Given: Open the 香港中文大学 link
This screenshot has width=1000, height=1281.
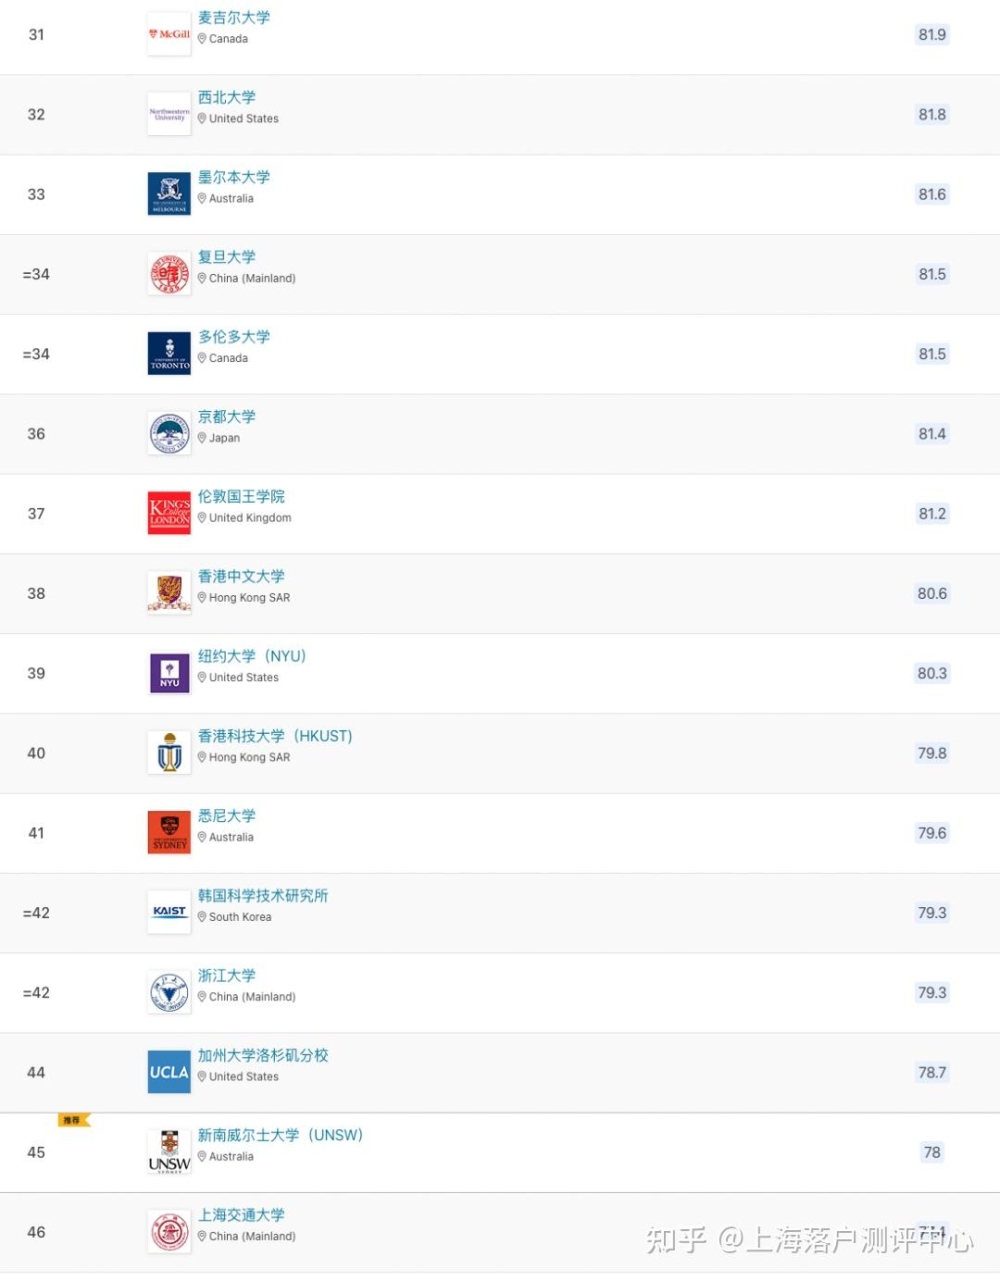Looking at the screenshot, I should click(241, 576).
